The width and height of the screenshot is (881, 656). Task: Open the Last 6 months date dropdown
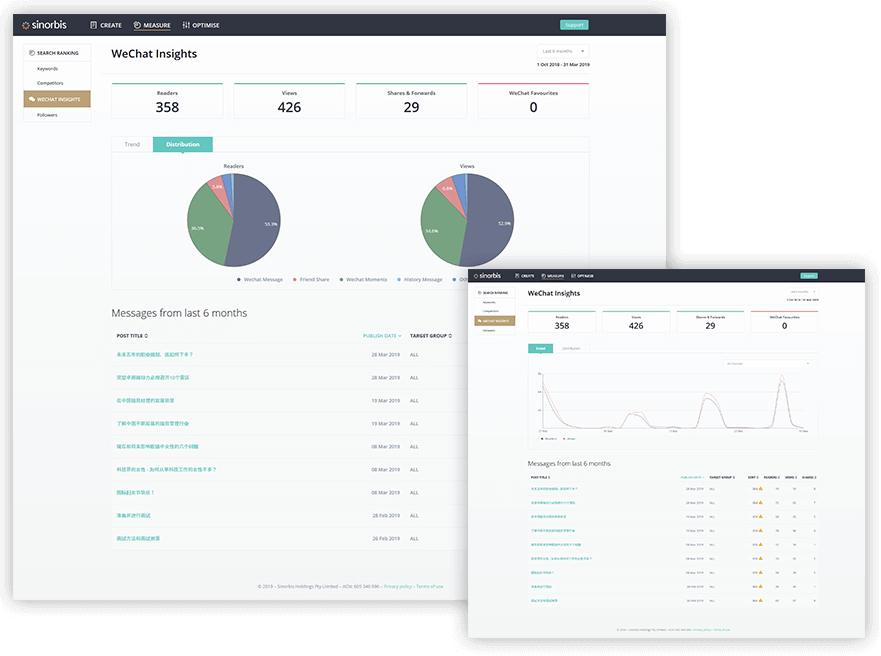coord(563,51)
